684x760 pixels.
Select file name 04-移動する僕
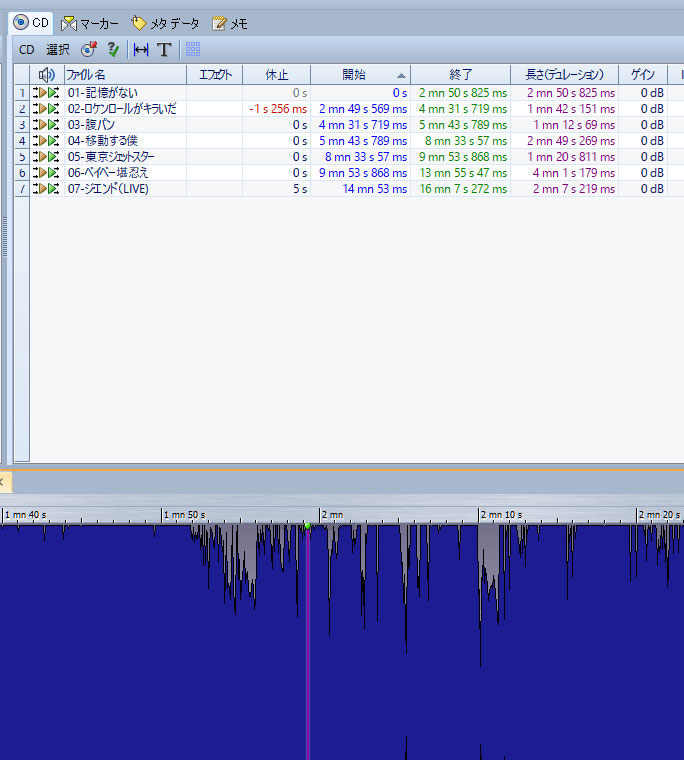[x=103, y=141]
